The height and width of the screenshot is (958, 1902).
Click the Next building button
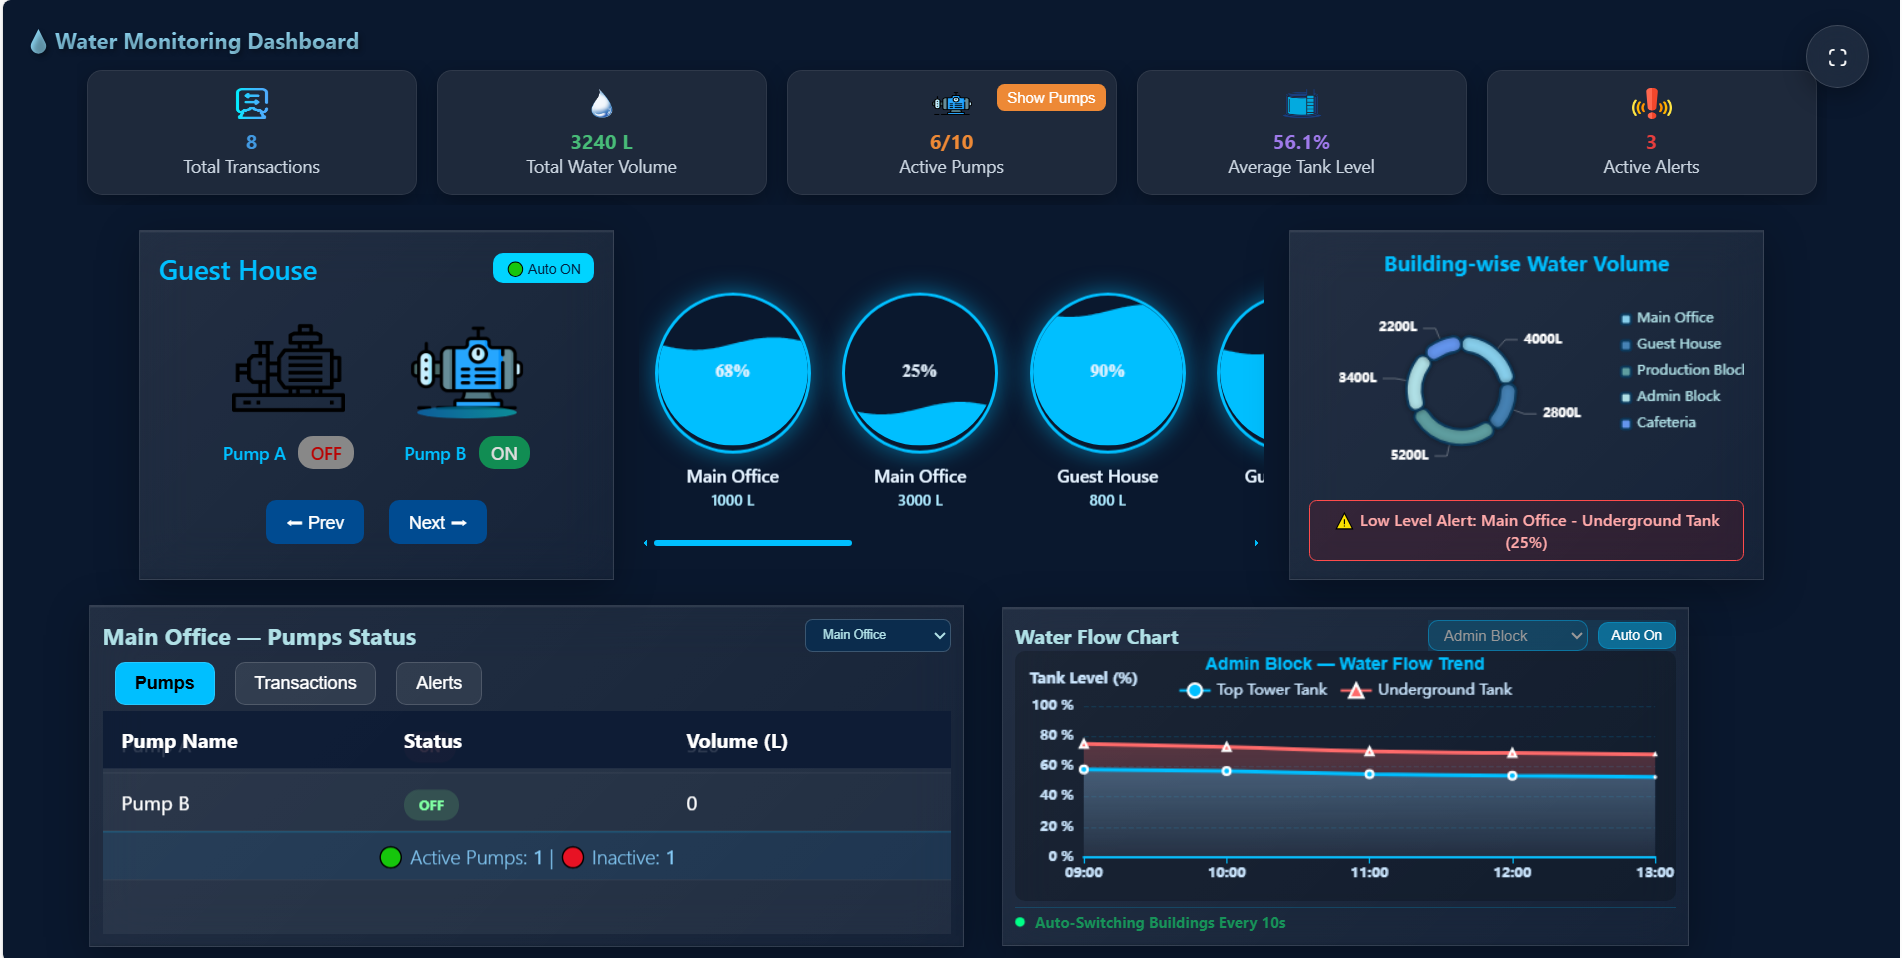[437, 522]
